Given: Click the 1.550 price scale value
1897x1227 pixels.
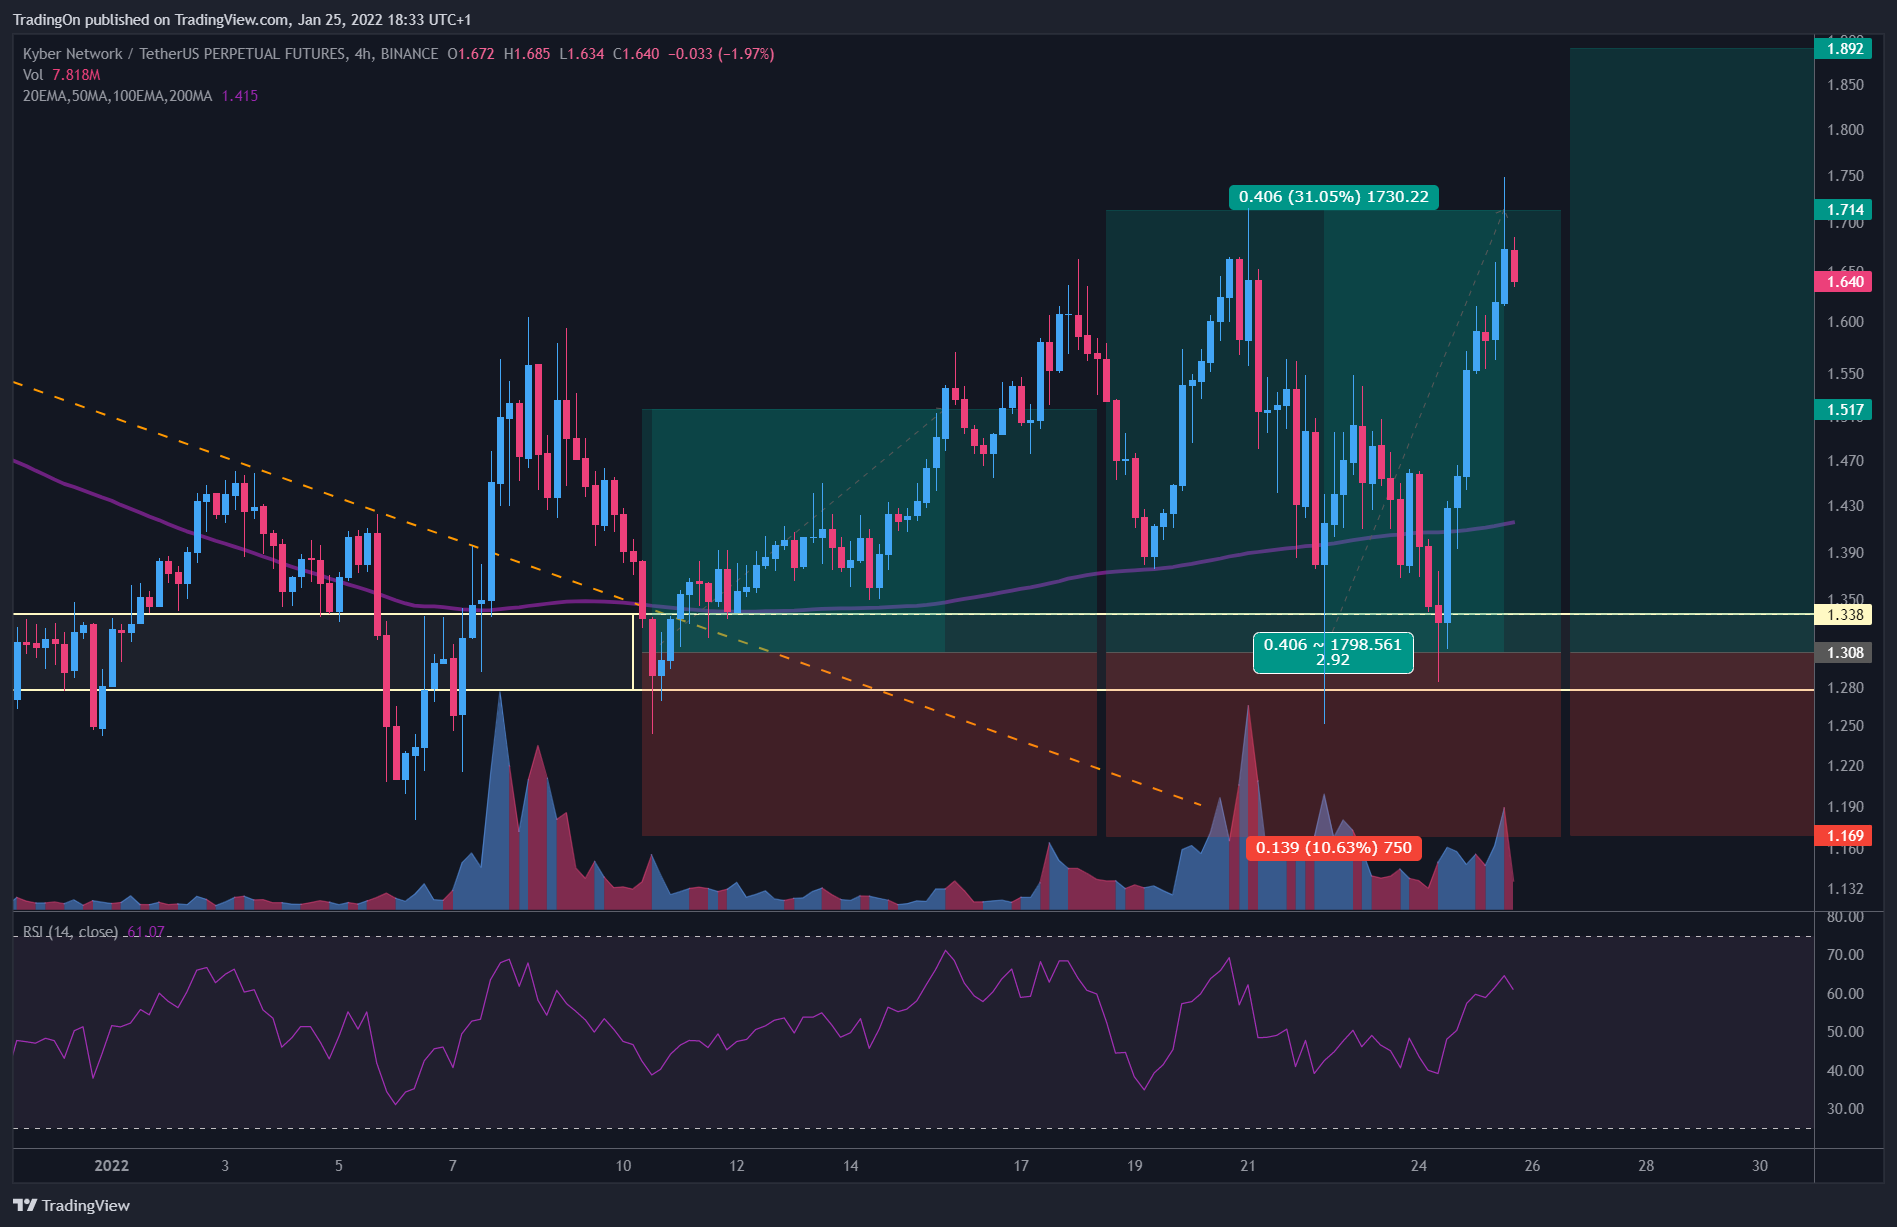Looking at the screenshot, I should [1845, 374].
